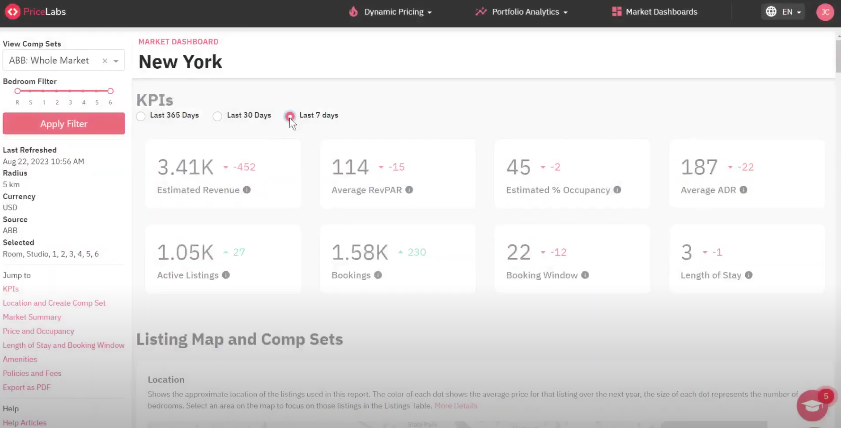Image resolution: width=841 pixels, height=428 pixels.
Task: Click info icon next to Average RevPAR
Action: coord(409,190)
